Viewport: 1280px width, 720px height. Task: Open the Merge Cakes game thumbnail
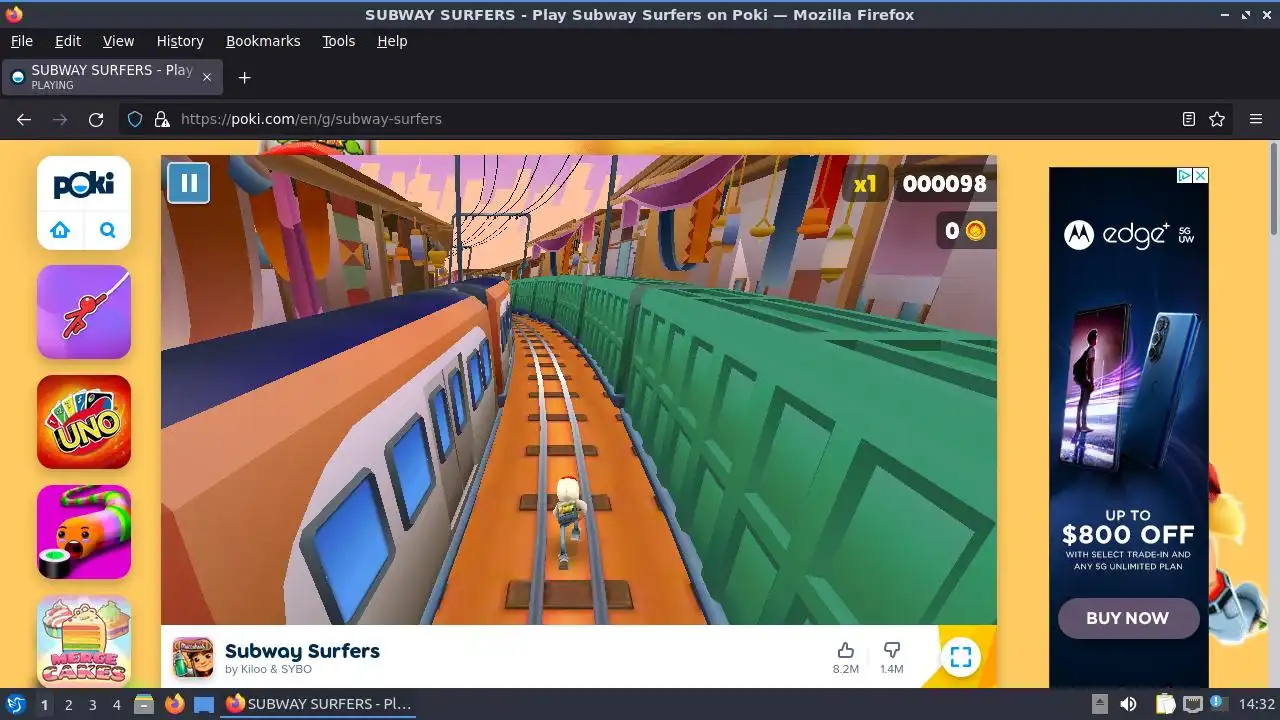(84, 641)
